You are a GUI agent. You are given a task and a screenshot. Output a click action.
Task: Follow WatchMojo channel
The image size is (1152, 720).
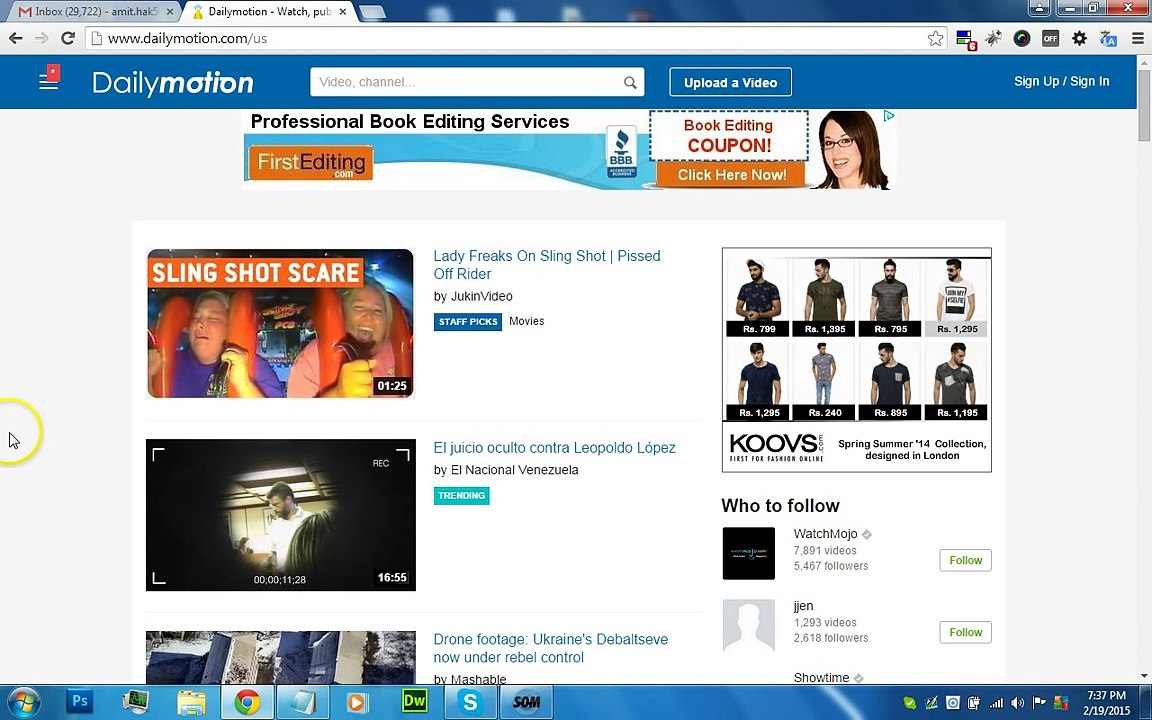click(x=965, y=560)
